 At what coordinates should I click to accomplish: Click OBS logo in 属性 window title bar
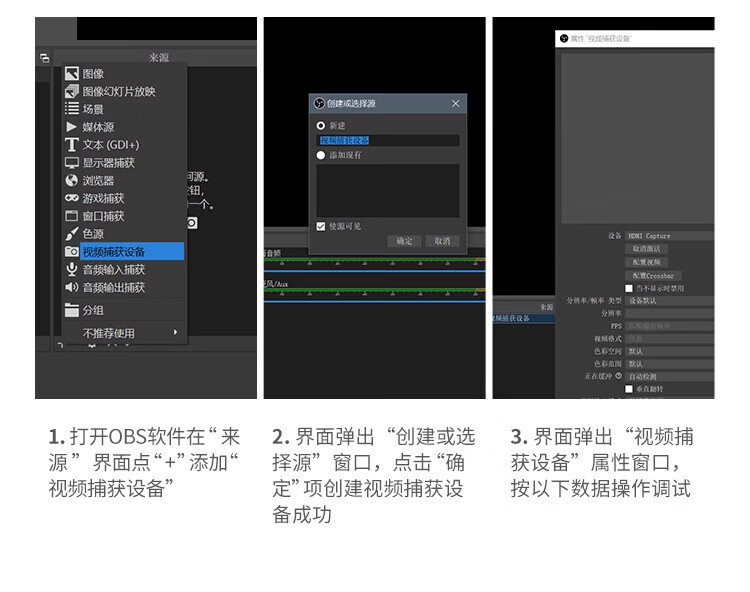coord(564,38)
